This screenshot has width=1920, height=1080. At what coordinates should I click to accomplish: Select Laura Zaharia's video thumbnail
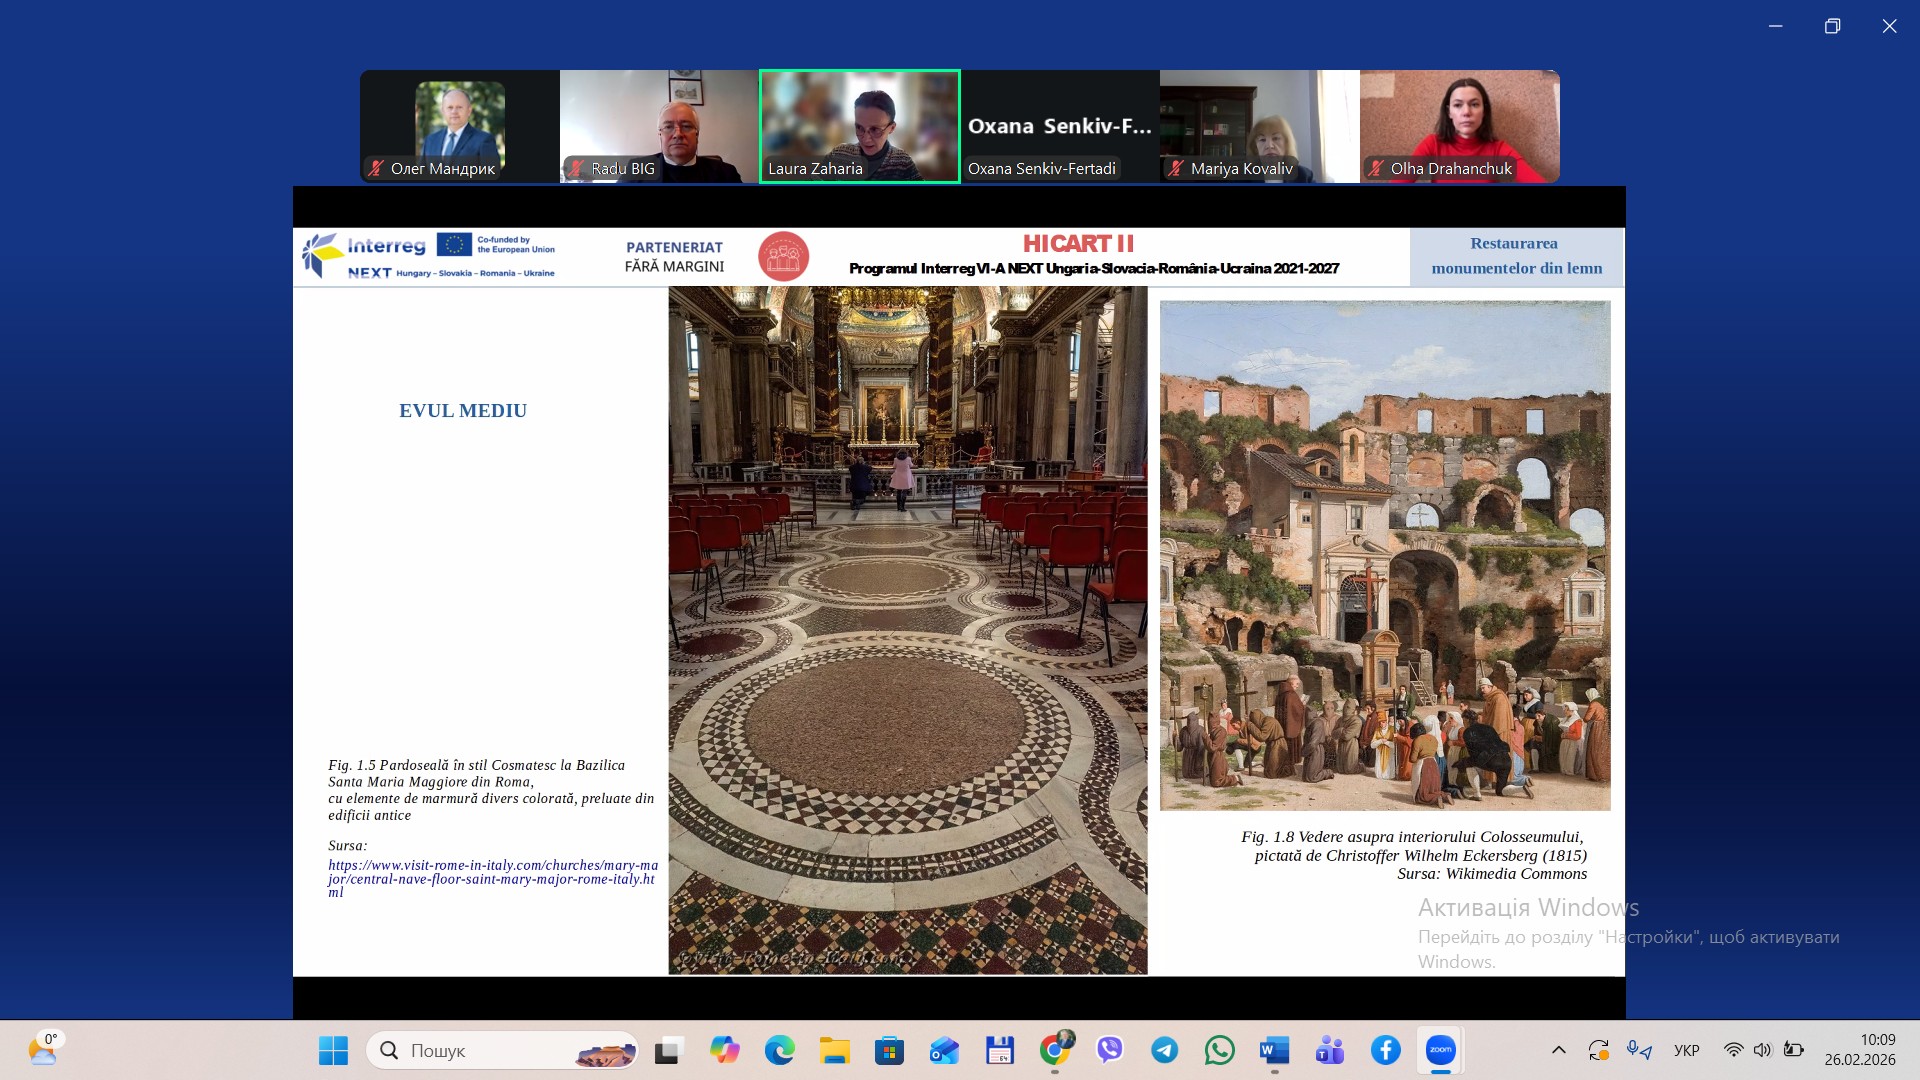point(859,126)
